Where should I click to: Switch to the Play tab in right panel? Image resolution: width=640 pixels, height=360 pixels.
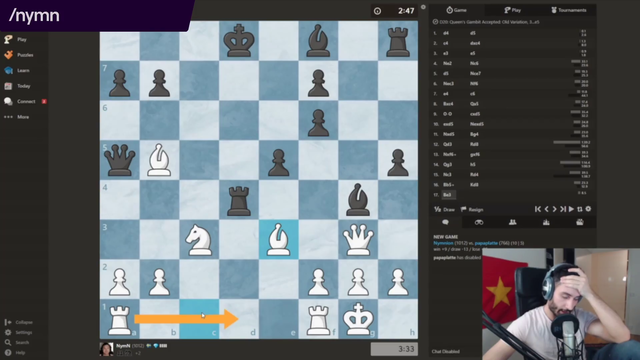pyautogui.click(x=512, y=10)
